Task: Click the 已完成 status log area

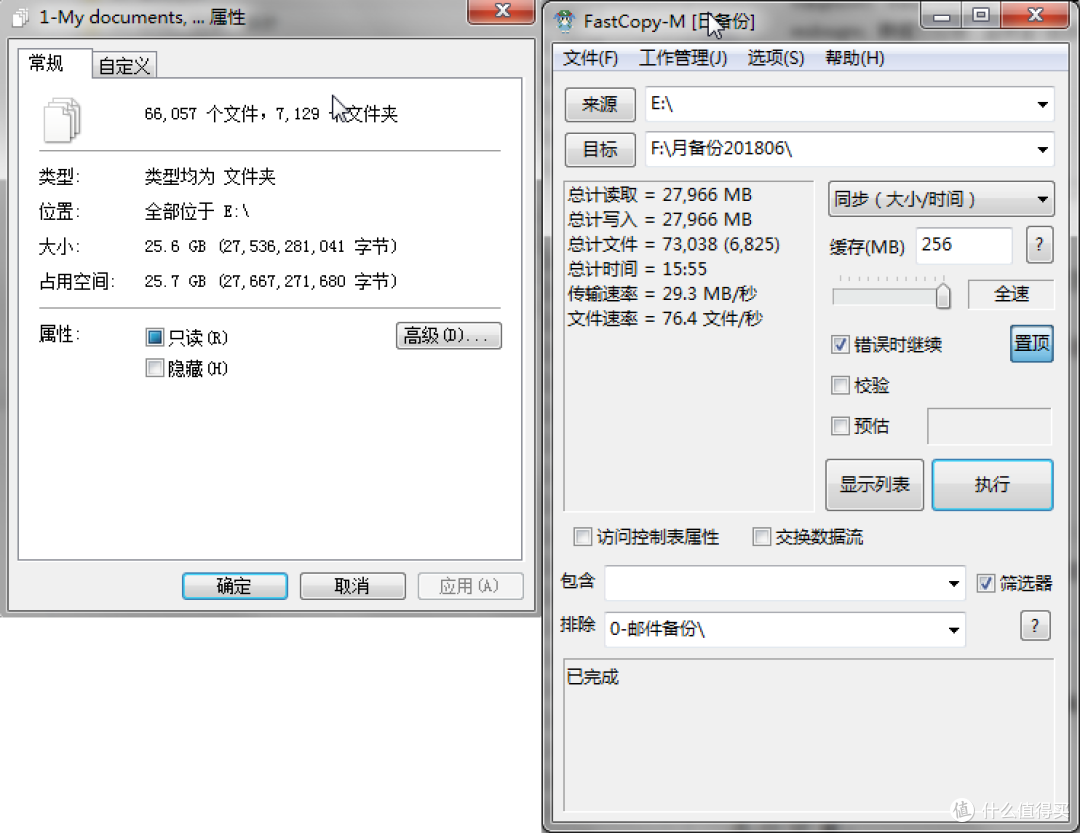Action: 809,734
